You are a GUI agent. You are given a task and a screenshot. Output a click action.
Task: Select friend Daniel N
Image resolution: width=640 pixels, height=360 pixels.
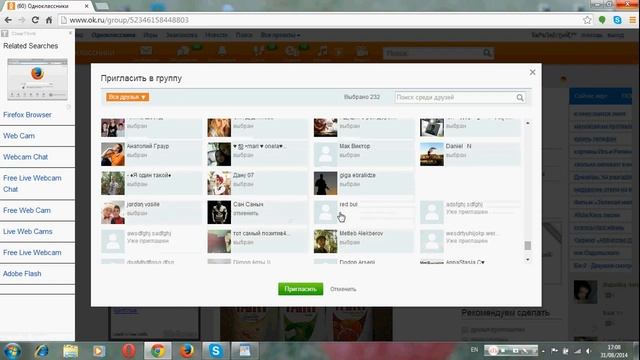(x=470, y=154)
